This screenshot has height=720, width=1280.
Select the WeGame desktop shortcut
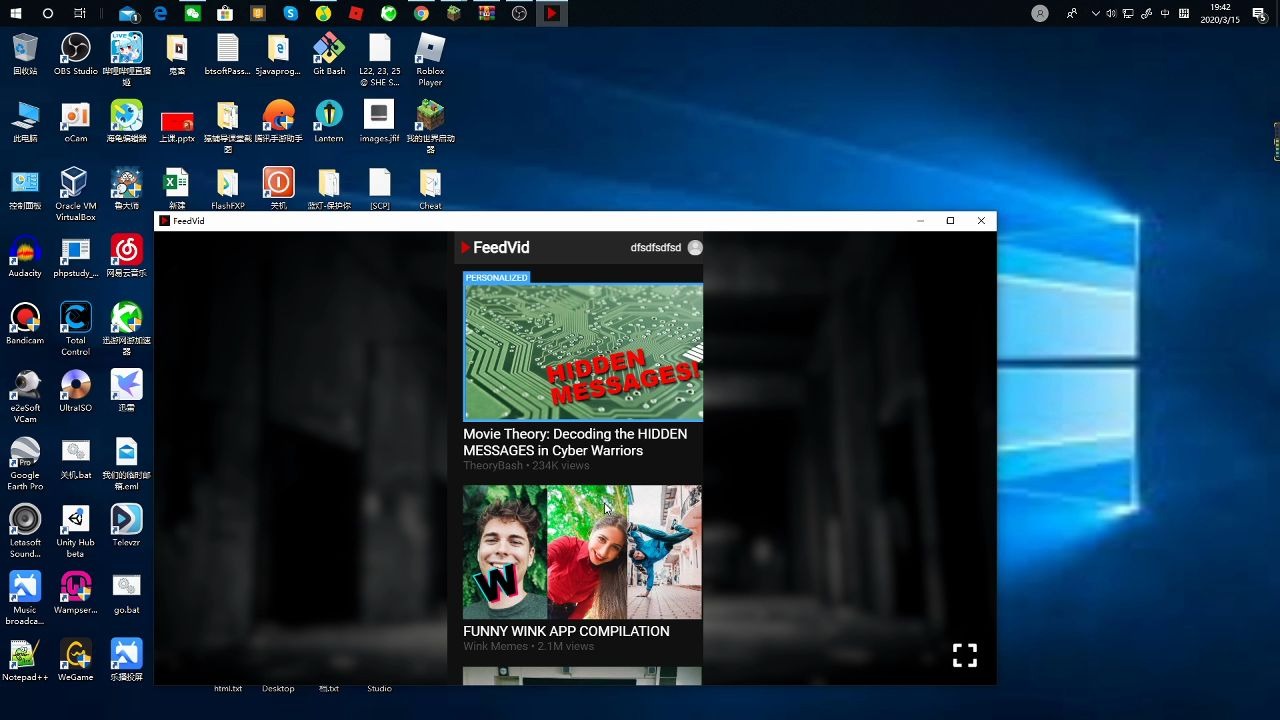pyautogui.click(x=76, y=660)
